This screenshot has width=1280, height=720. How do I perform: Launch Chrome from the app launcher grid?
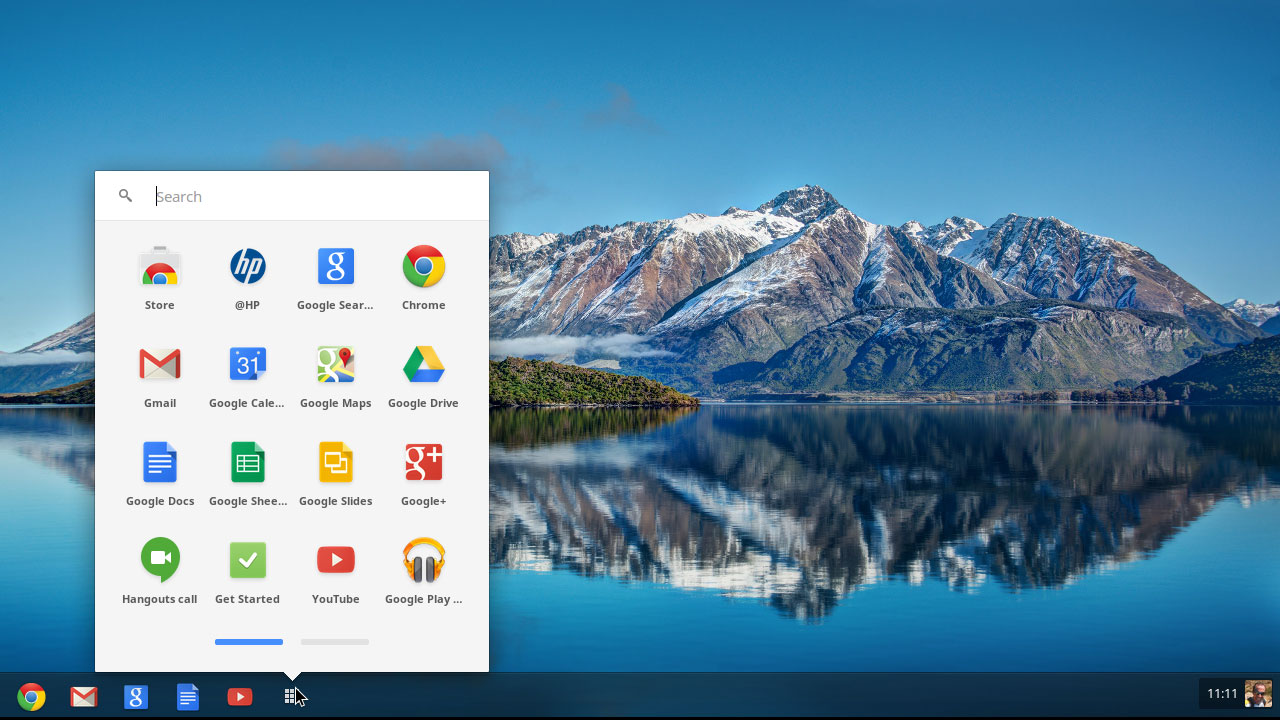(x=424, y=267)
